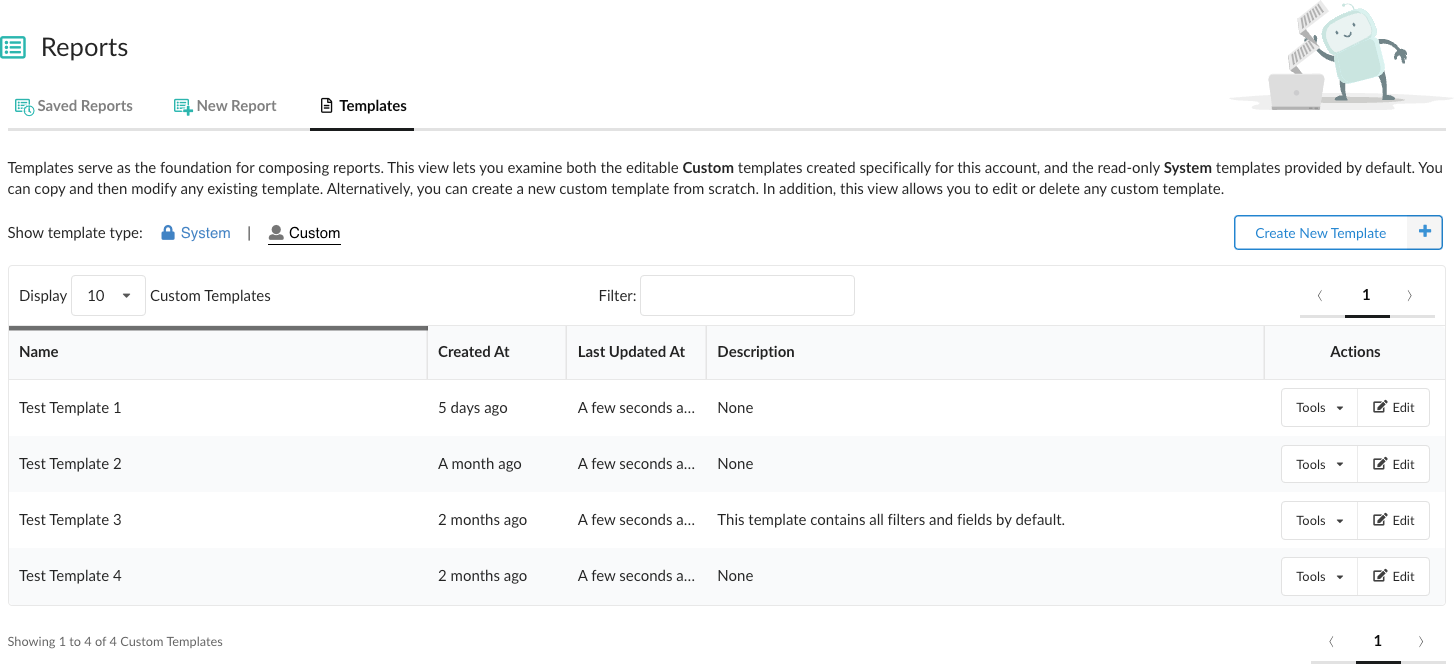The width and height of the screenshot is (1454, 664).
Task: Go to previous page using top arrow
Action: pyautogui.click(x=1320, y=295)
